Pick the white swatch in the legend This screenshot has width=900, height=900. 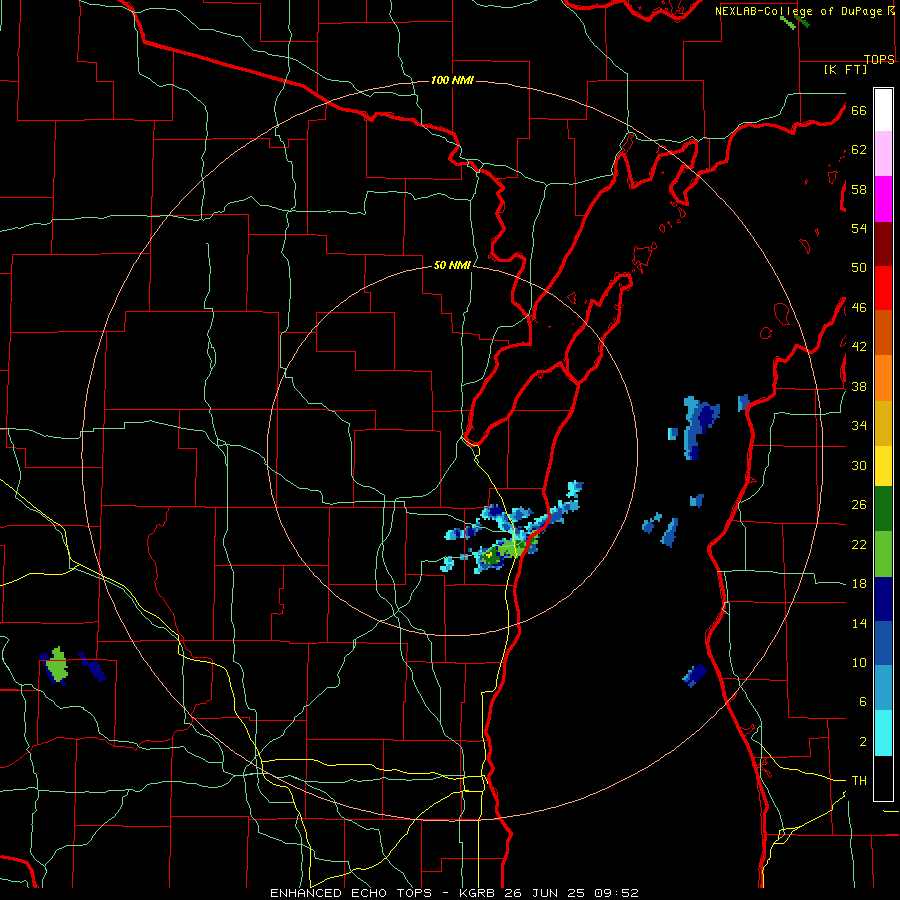(x=883, y=110)
